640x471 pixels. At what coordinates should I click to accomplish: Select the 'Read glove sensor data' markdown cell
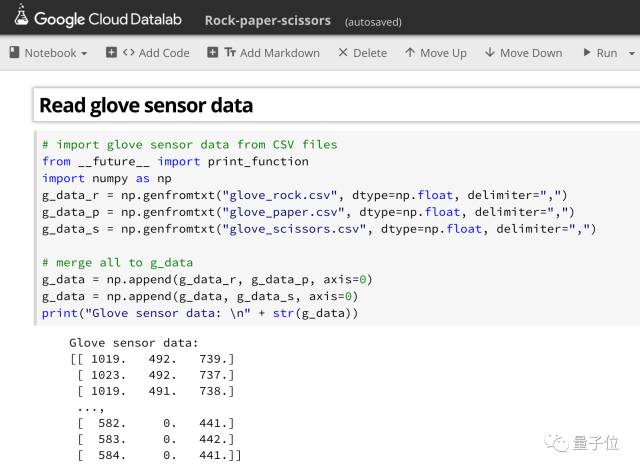point(336,105)
